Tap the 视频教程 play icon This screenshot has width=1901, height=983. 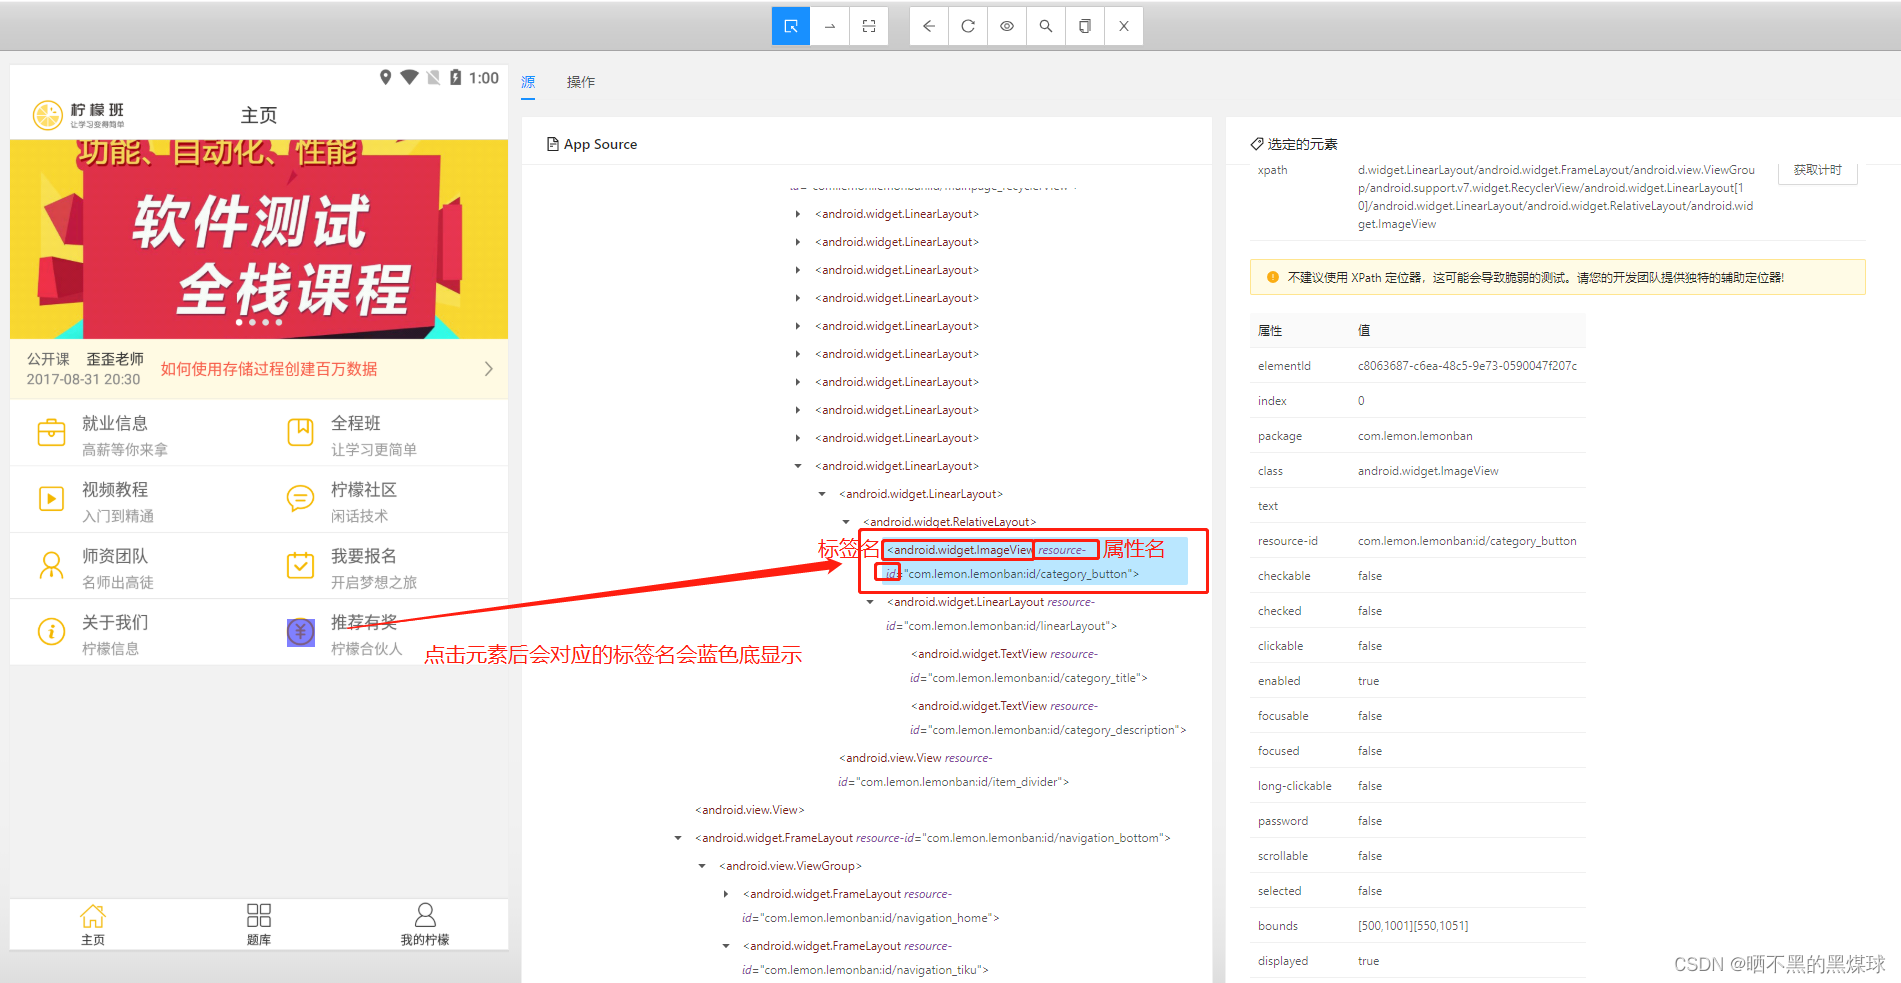pyautogui.click(x=51, y=499)
